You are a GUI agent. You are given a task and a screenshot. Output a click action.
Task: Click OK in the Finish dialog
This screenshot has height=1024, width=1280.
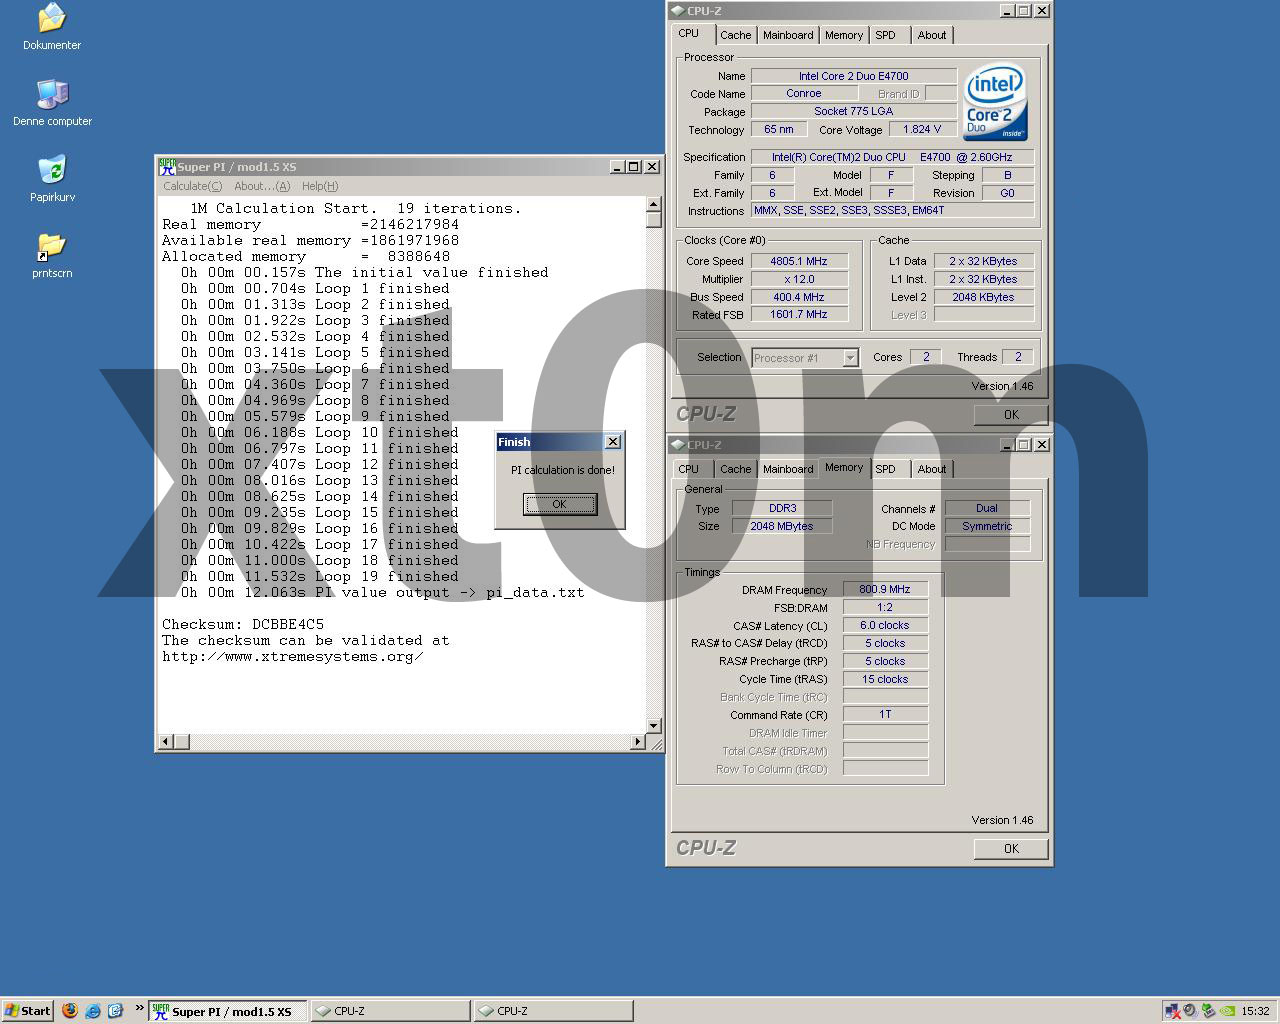click(560, 504)
